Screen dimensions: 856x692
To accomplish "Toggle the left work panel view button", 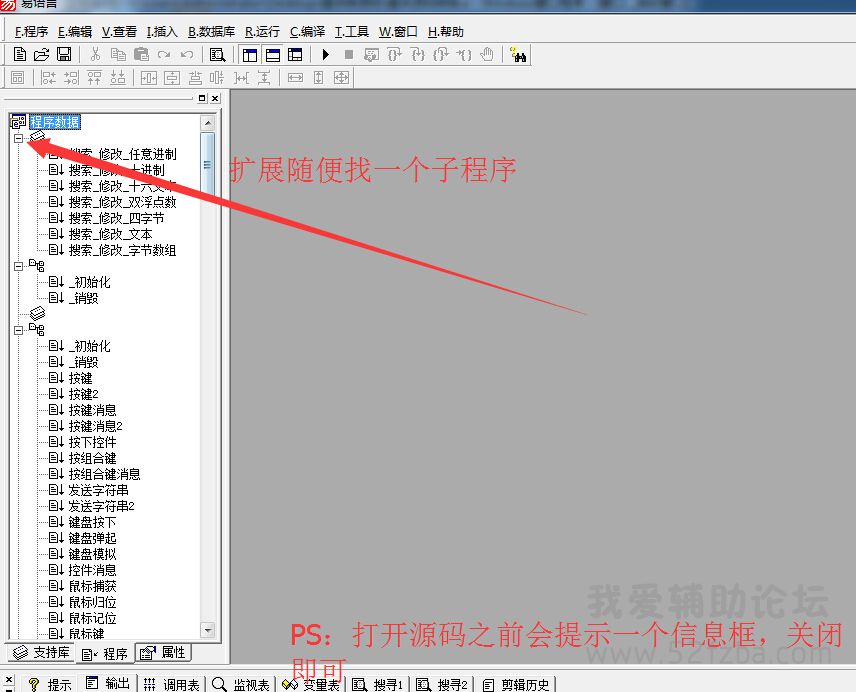I will pos(250,55).
